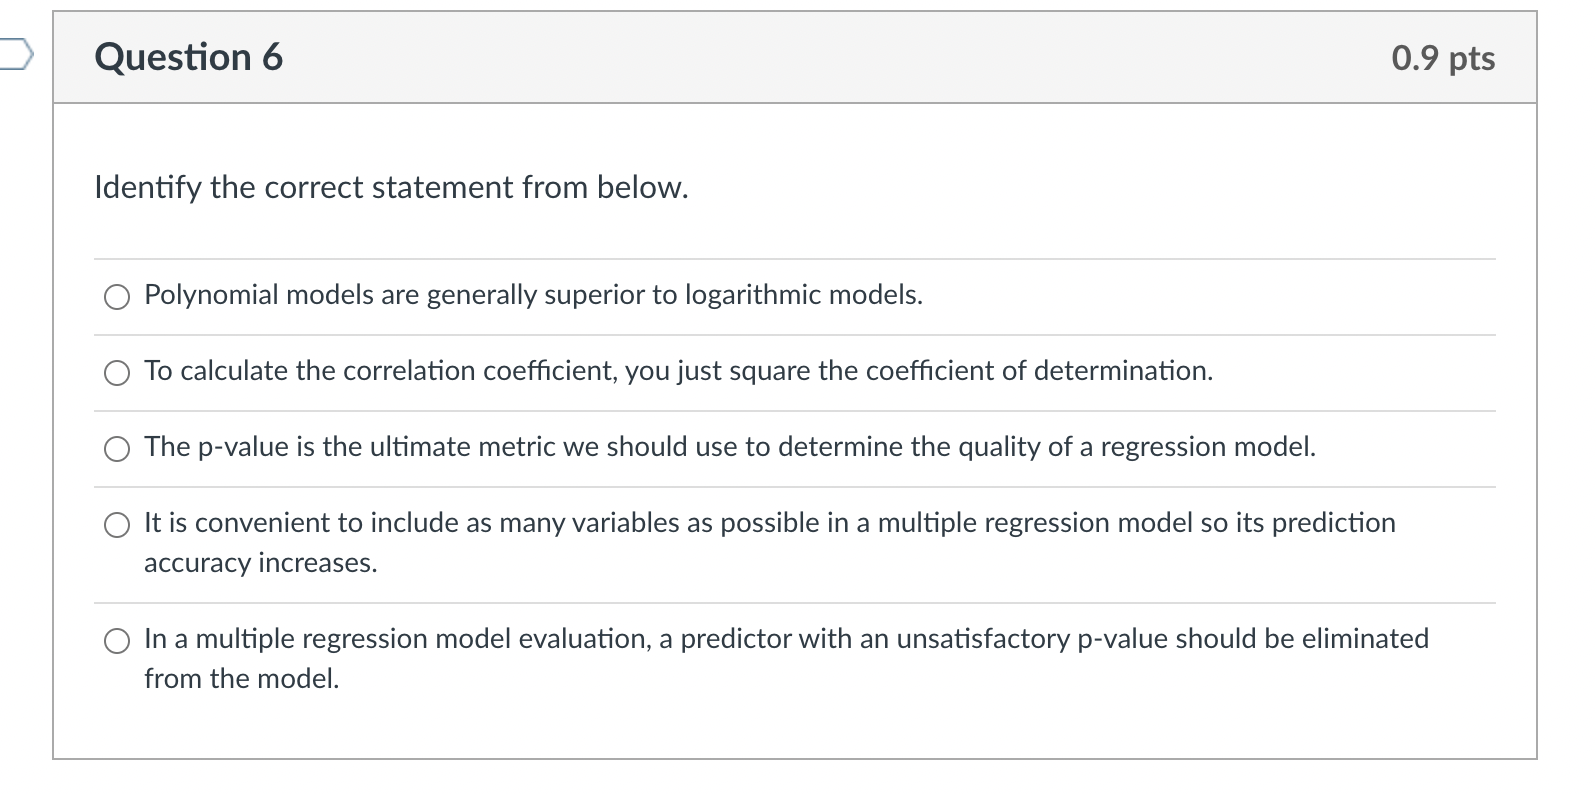
Task: Select 'Polynomial models are generally superior' option
Action: tap(117, 296)
